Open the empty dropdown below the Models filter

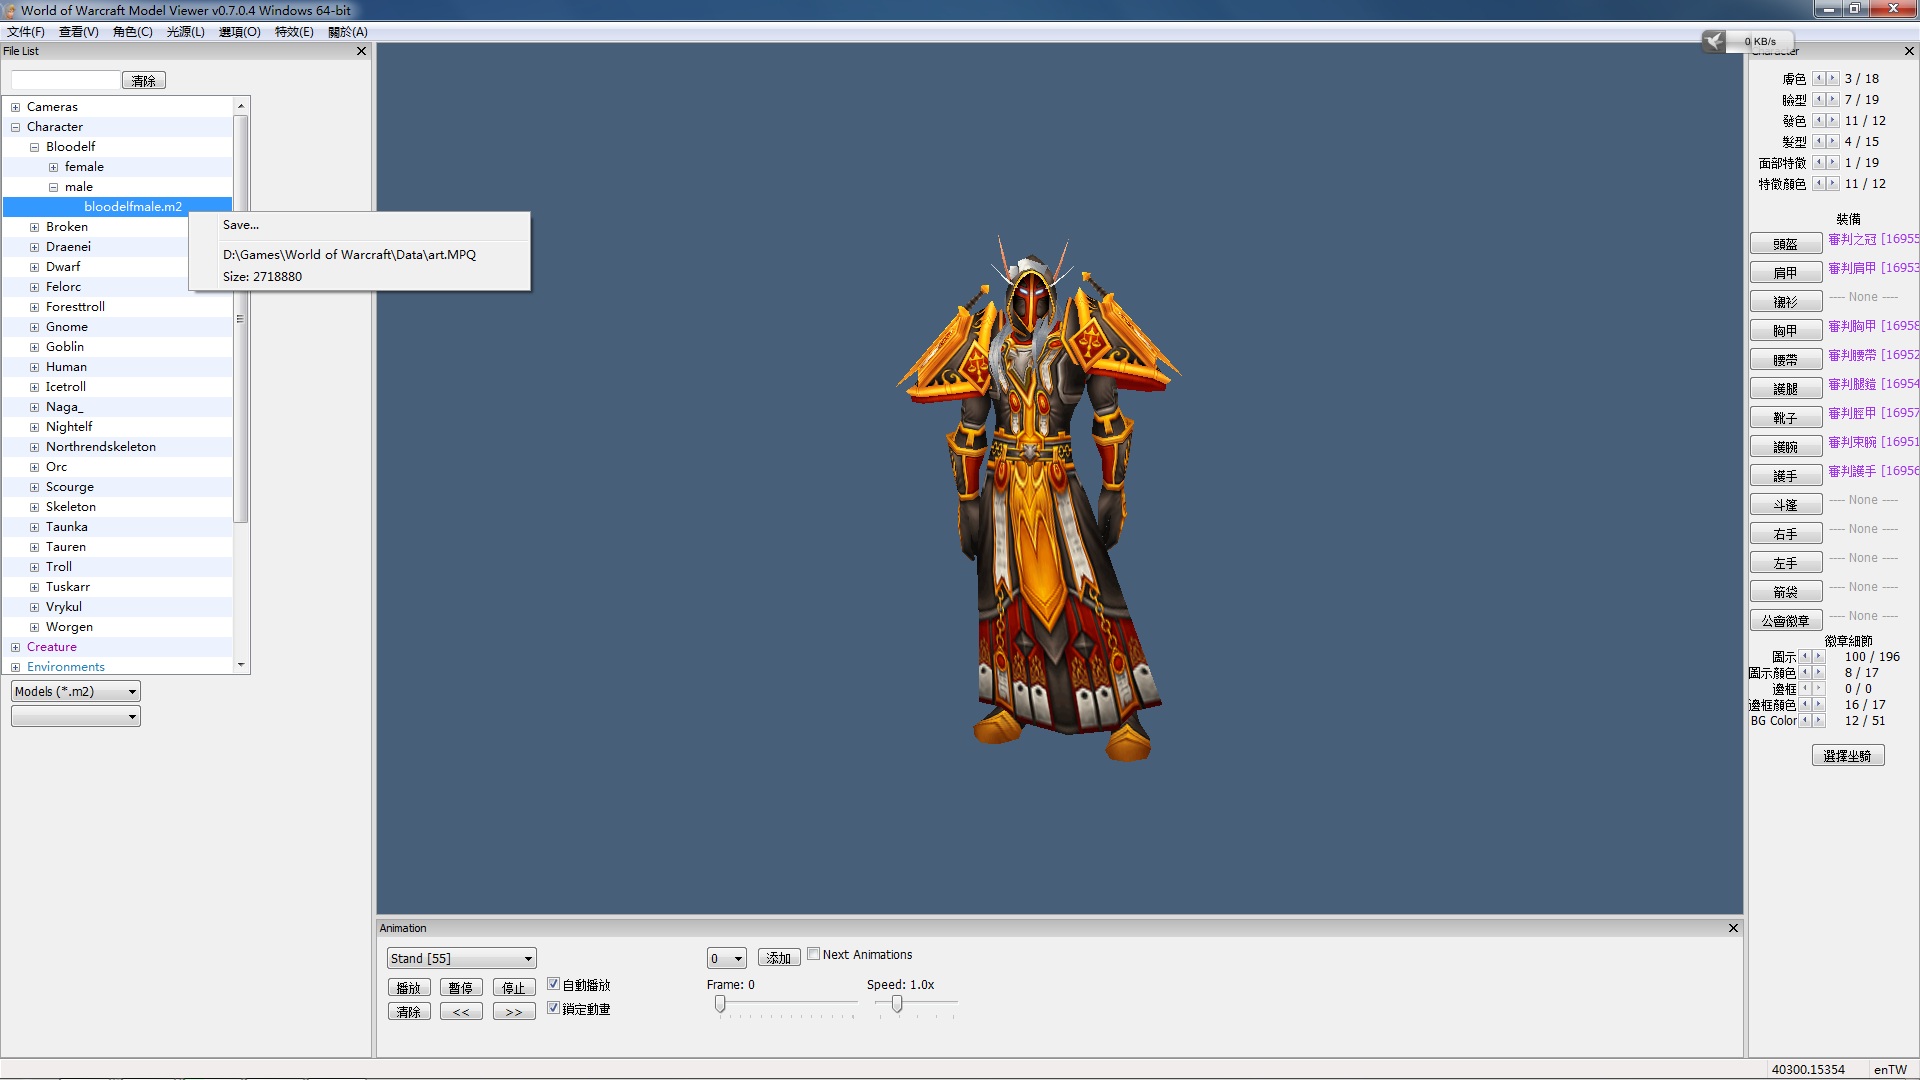point(76,716)
